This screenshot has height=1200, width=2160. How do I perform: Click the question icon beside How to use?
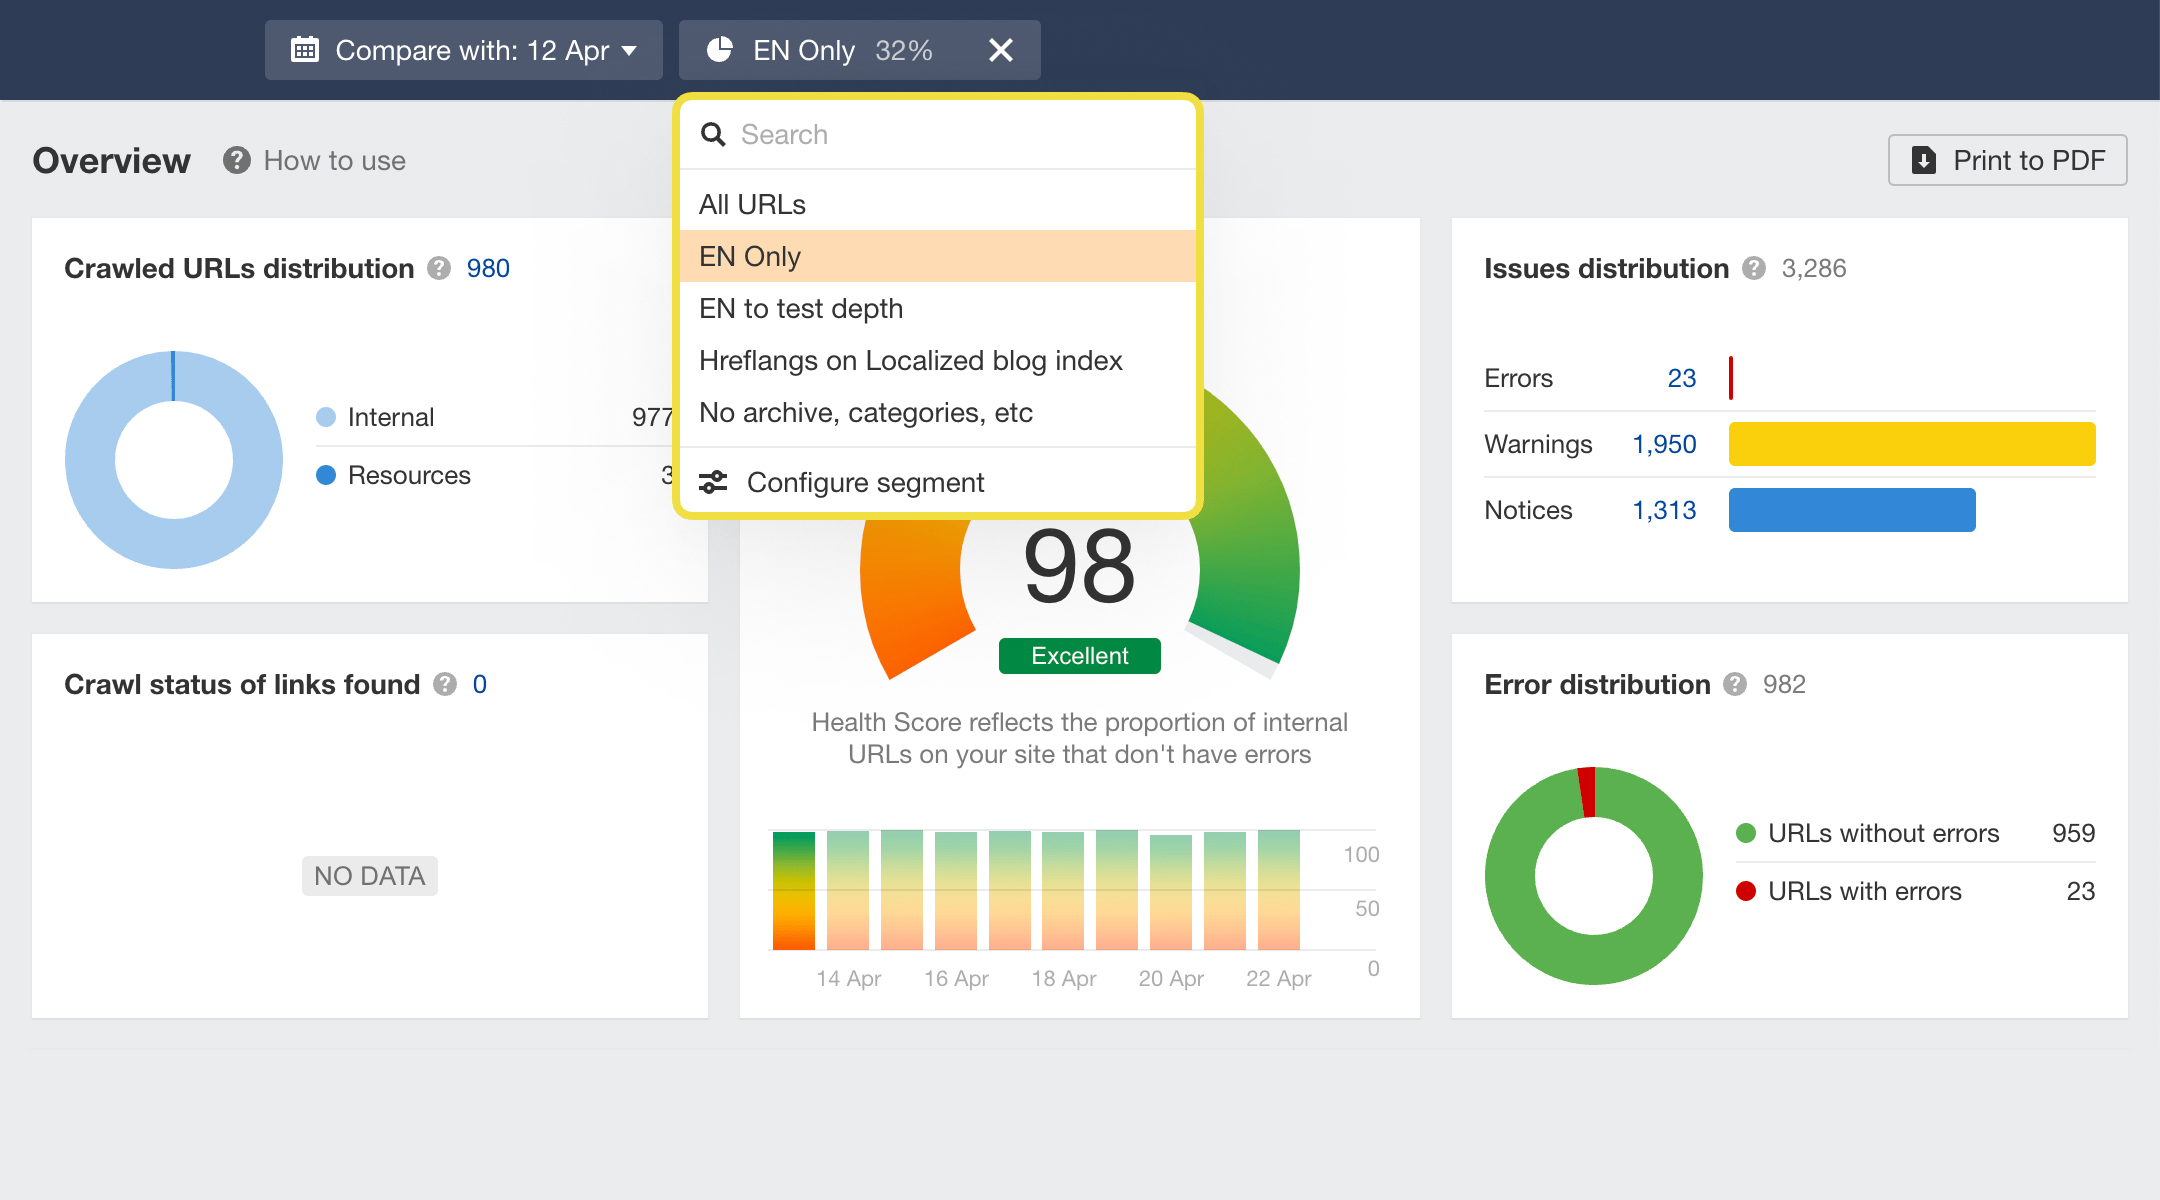(x=237, y=160)
